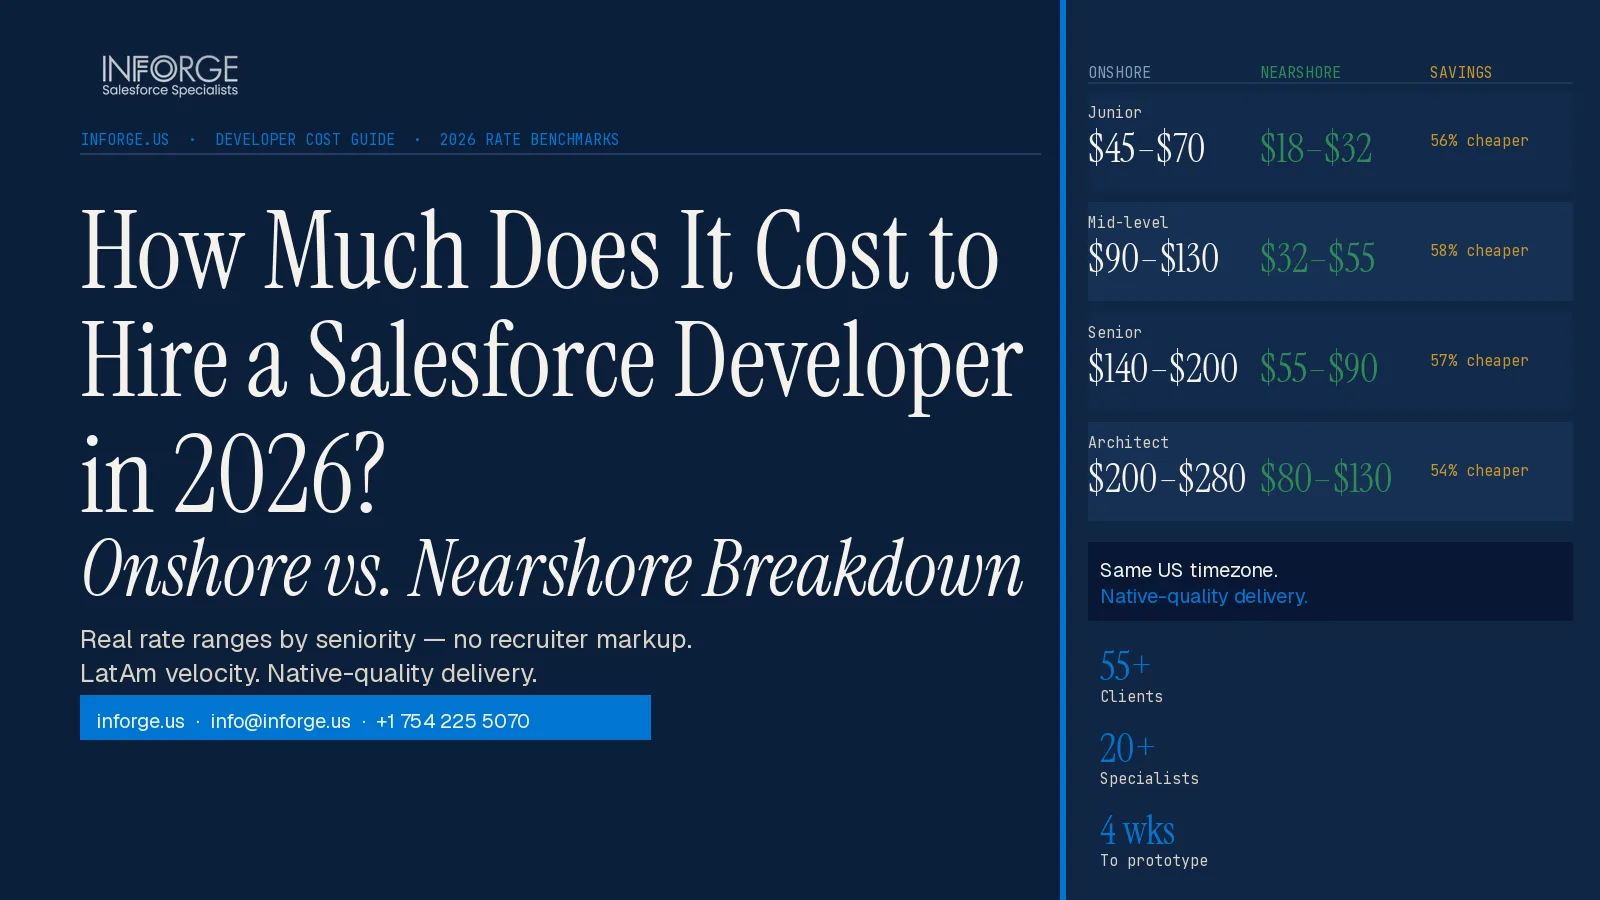Click the NEARSHORE column header
This screenshot has width=1600, height=900.
(1300, 73)
